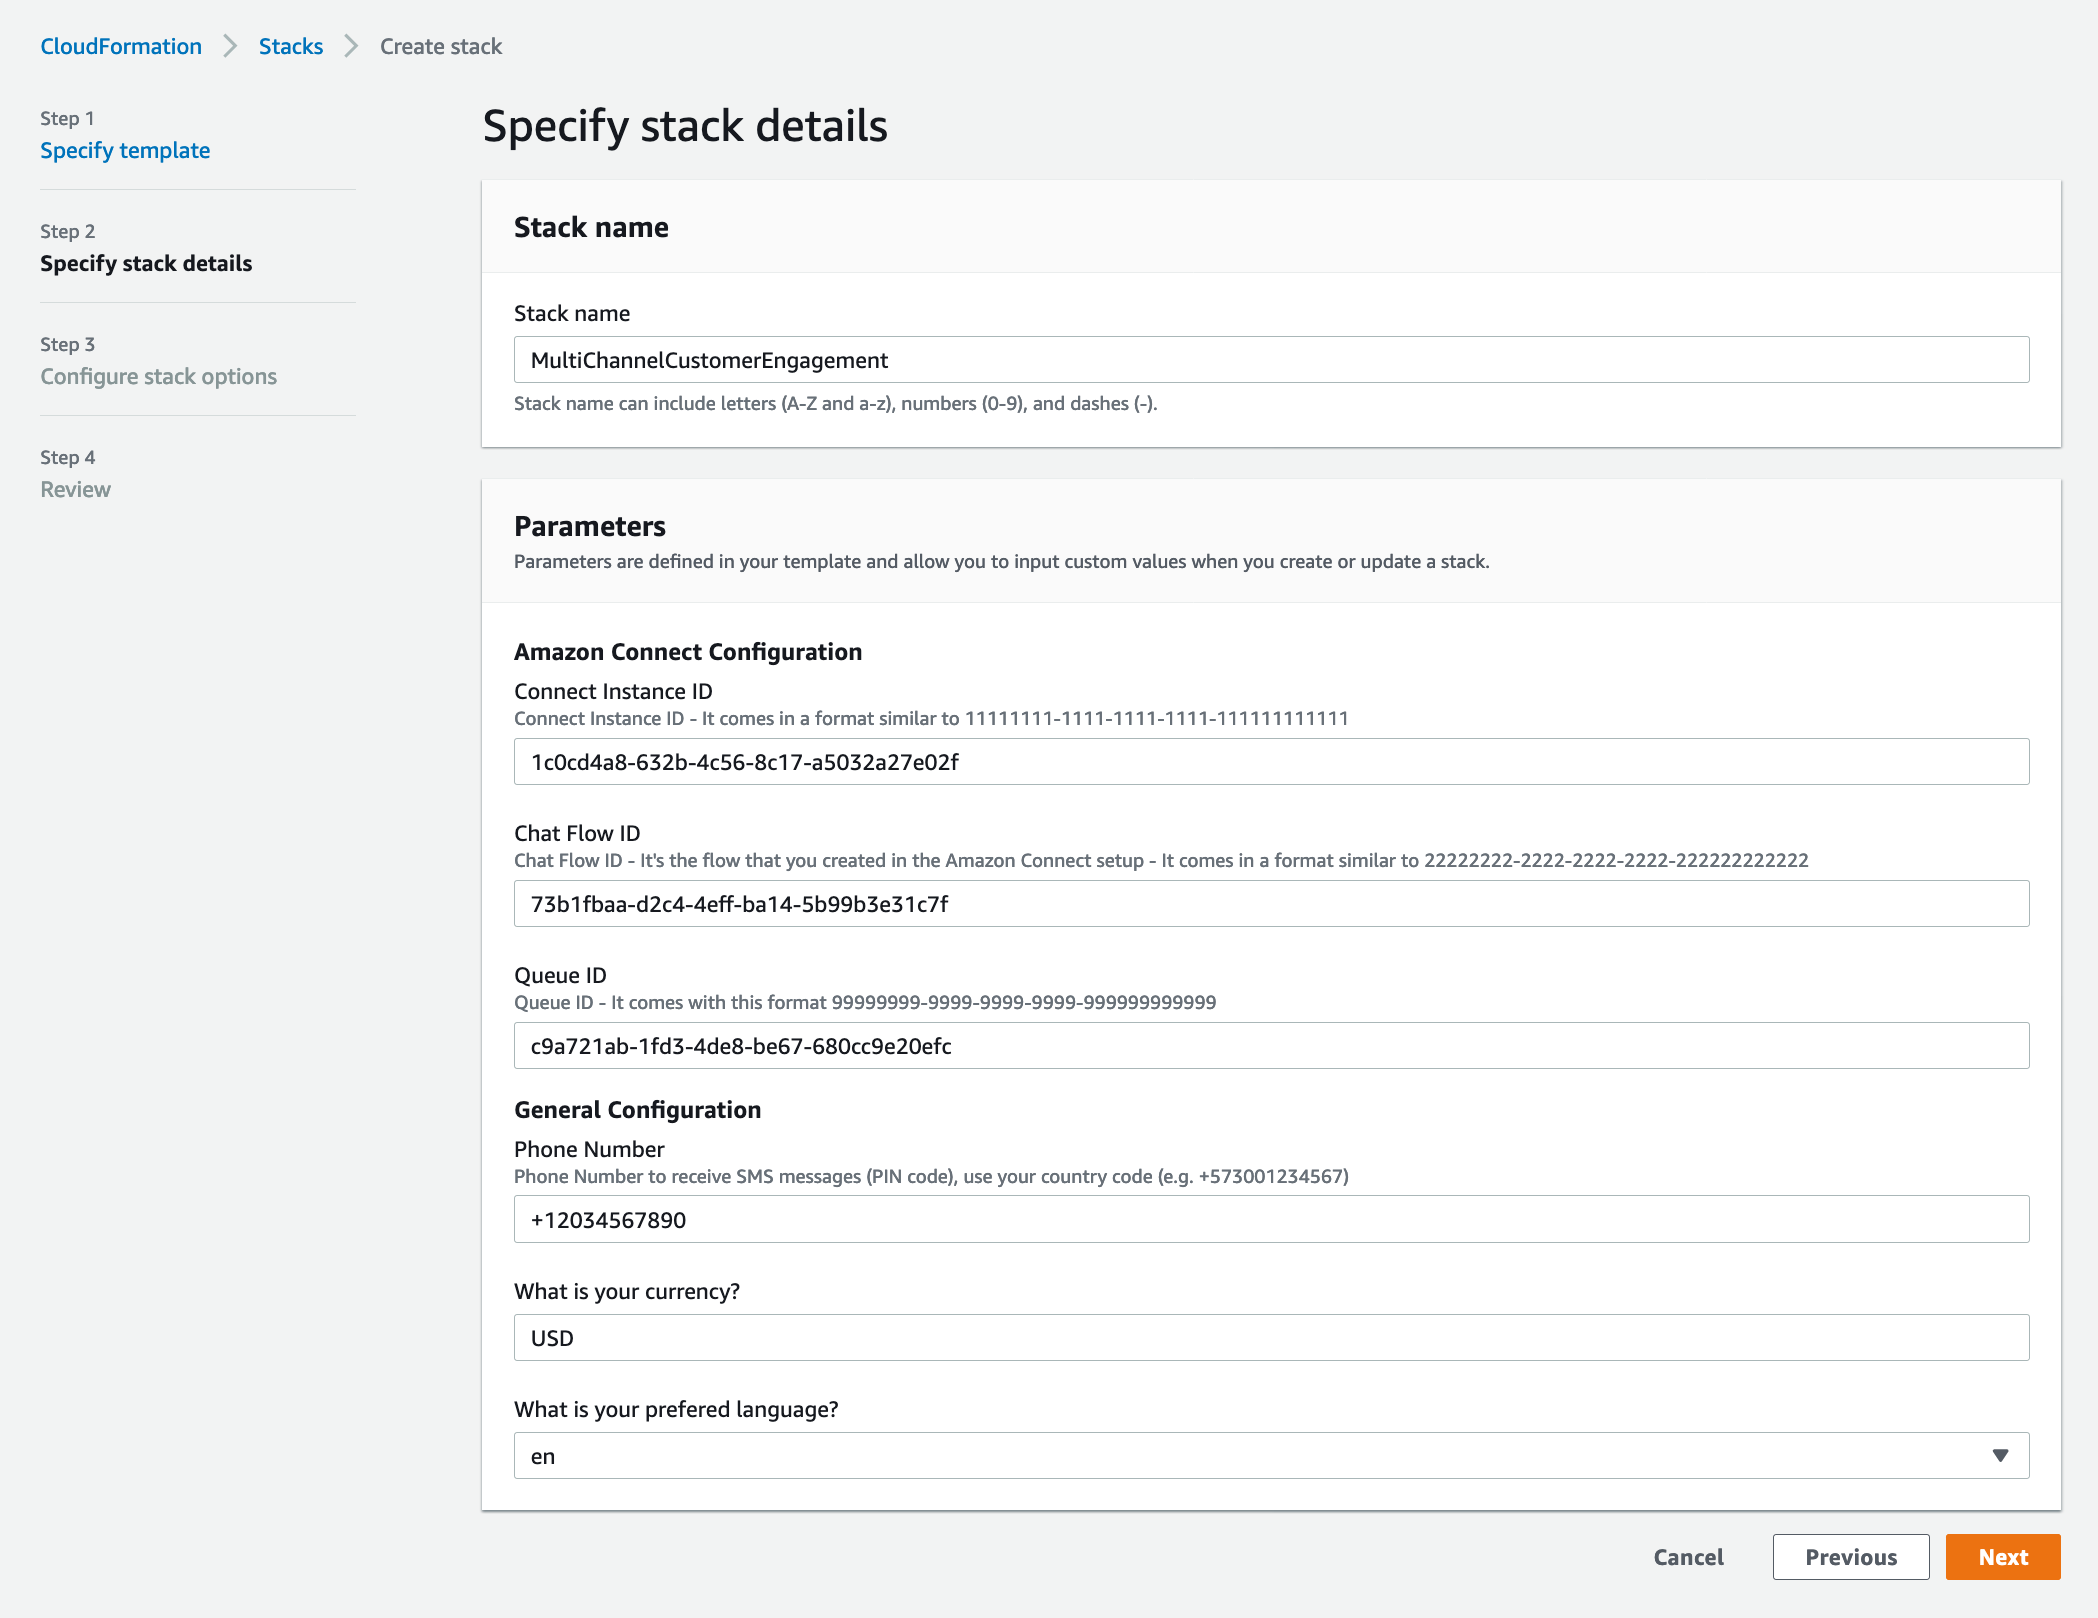This screenshot has width=2098, height=1618.
Task: Select Configure stack options step
Action: (158, 376)
